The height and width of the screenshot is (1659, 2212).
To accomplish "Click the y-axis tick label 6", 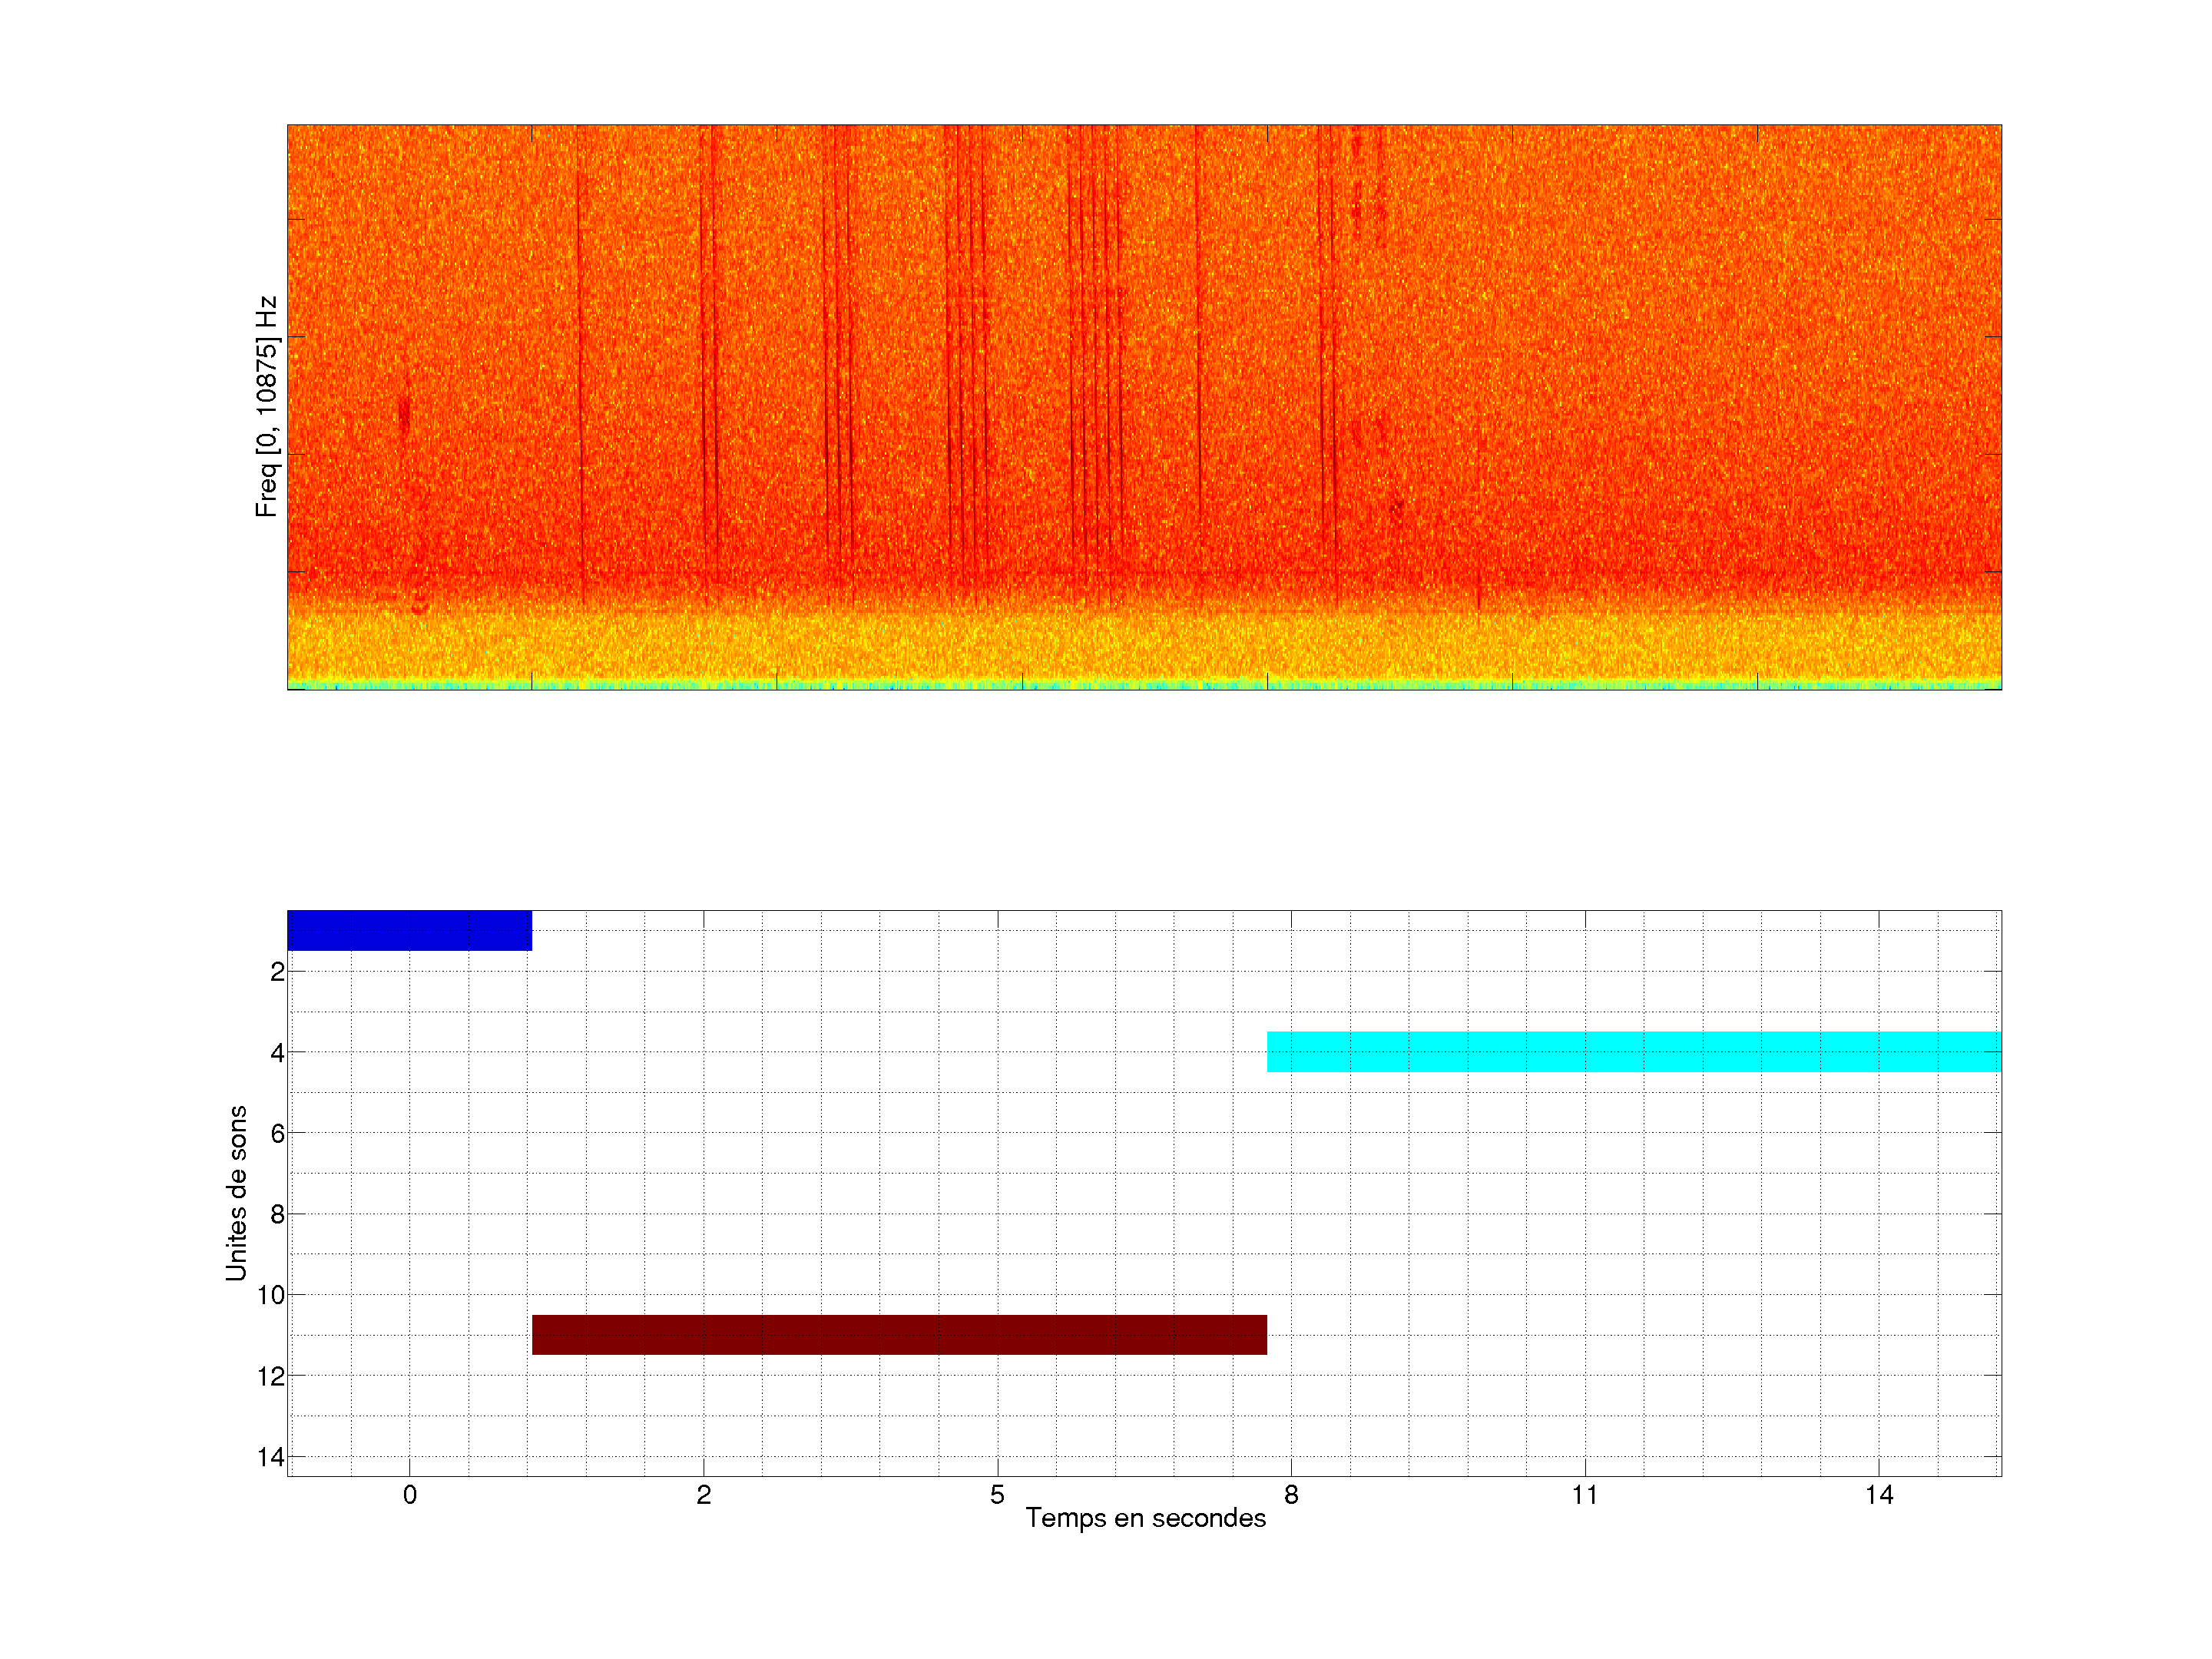I will [x=277, y=1133].
